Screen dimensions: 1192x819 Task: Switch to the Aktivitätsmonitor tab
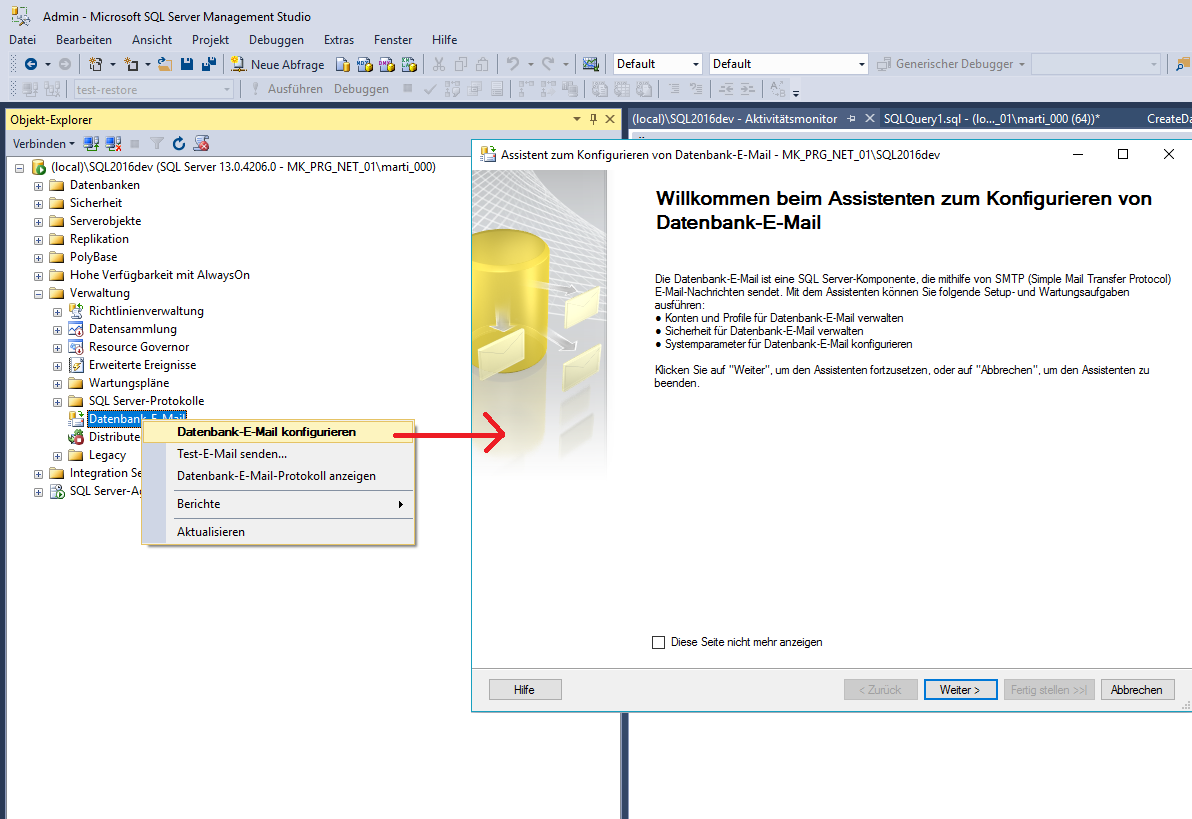734,119
